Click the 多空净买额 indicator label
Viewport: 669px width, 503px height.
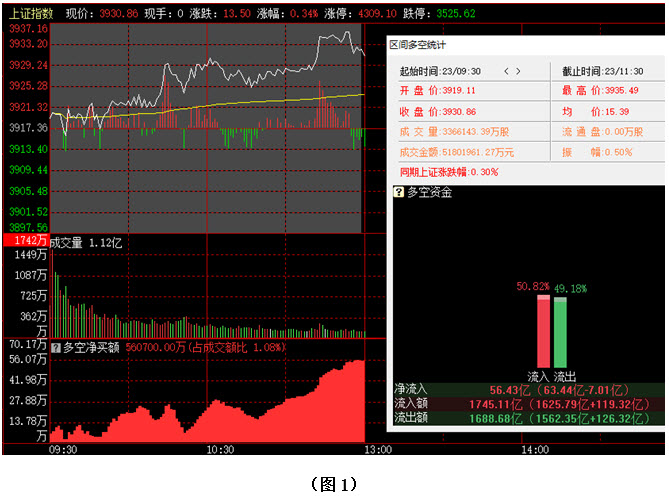tap(92, 348)
